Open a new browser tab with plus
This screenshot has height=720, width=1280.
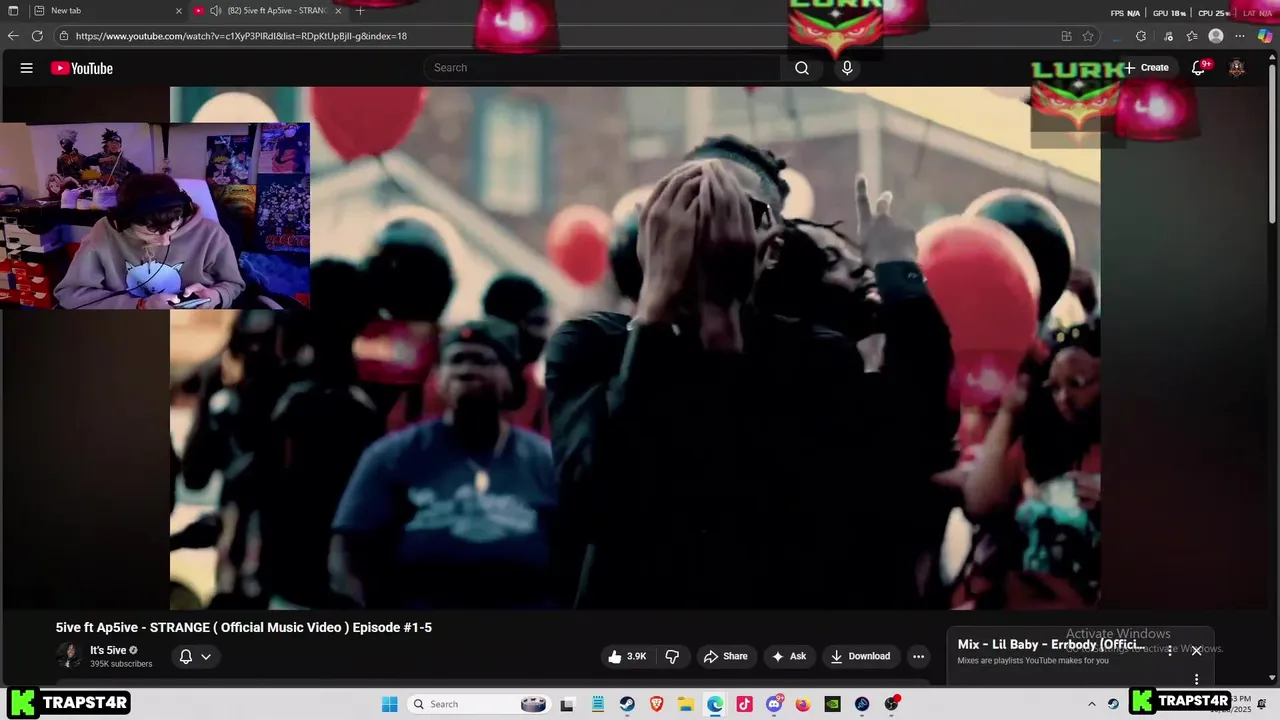pyautogui.click(x=360, y=11)
